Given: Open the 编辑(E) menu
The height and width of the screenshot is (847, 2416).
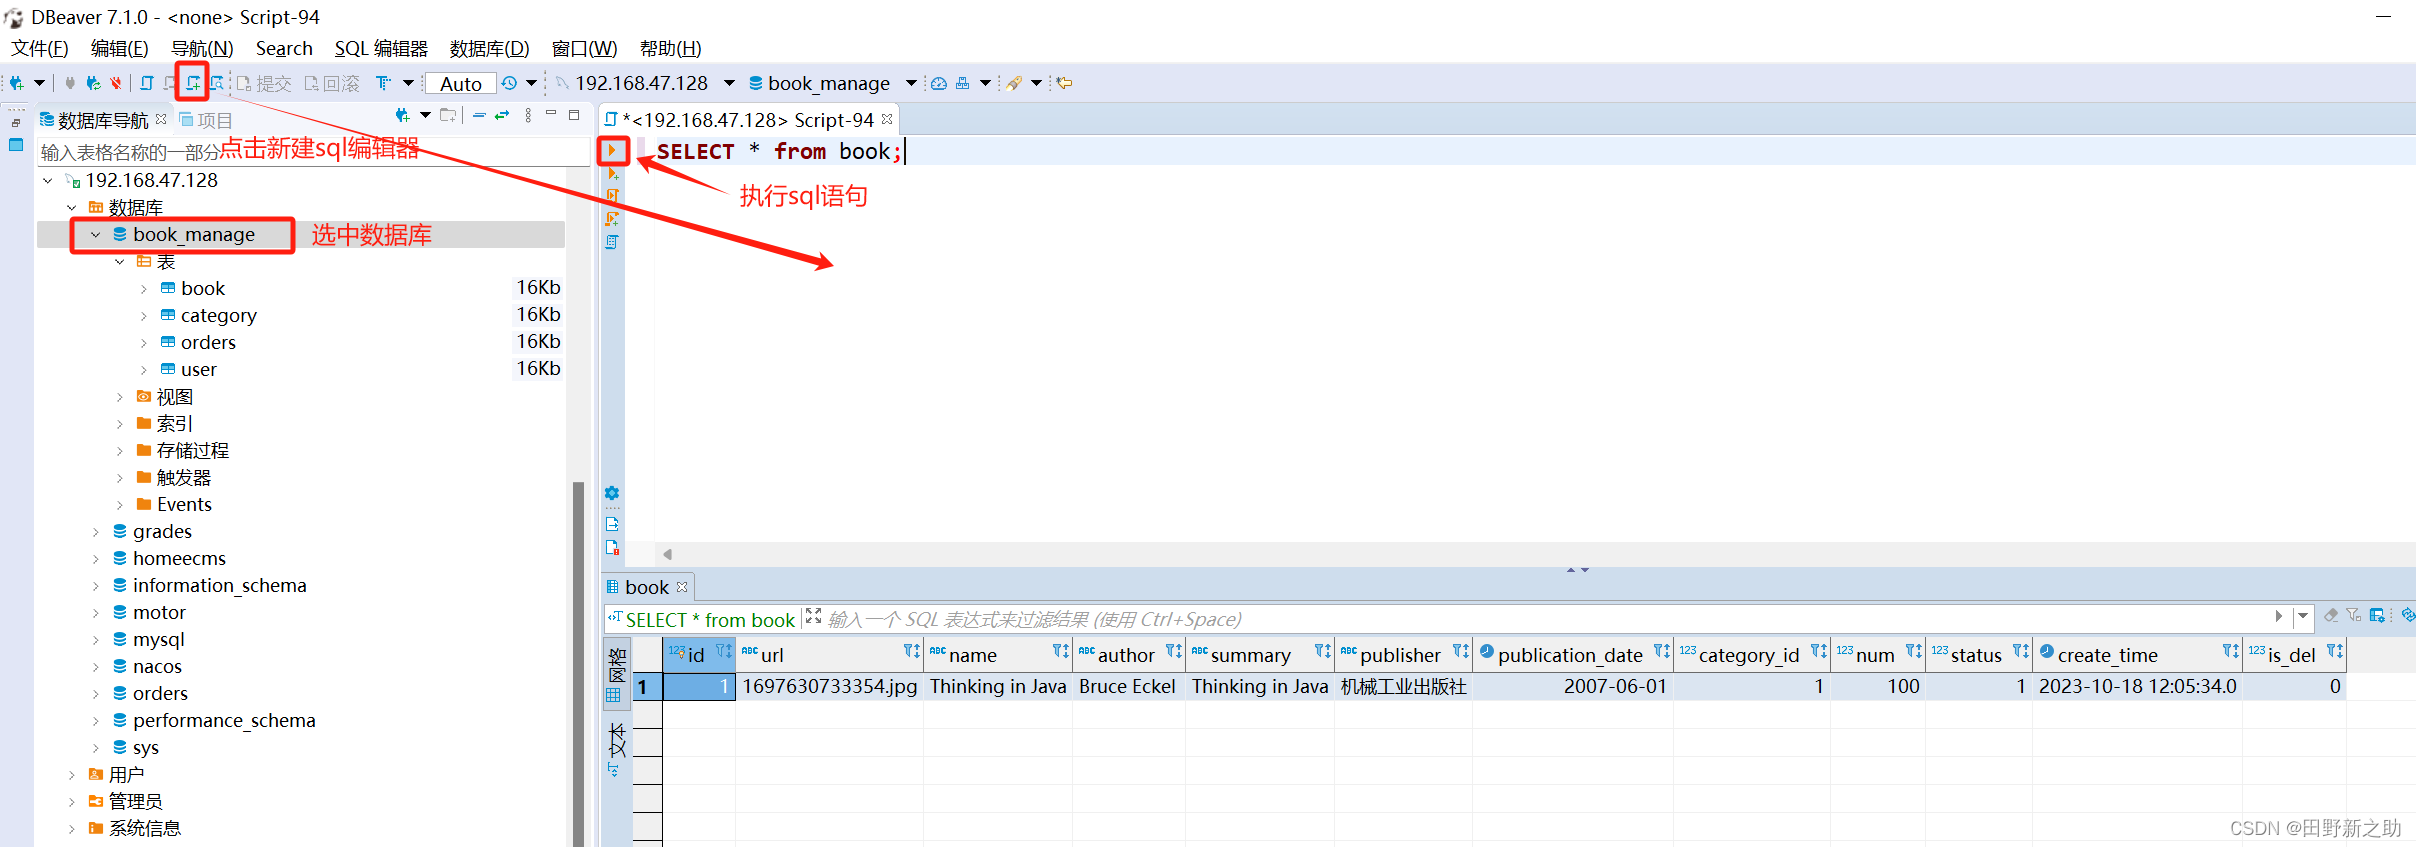Looking at the screenshot, I should [x=119, y=48].
